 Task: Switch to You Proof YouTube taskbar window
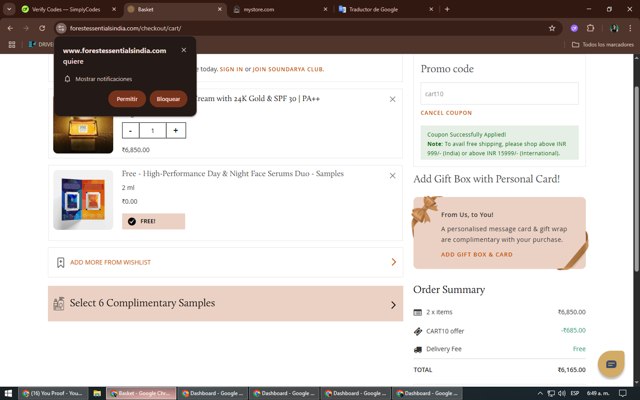53,393
